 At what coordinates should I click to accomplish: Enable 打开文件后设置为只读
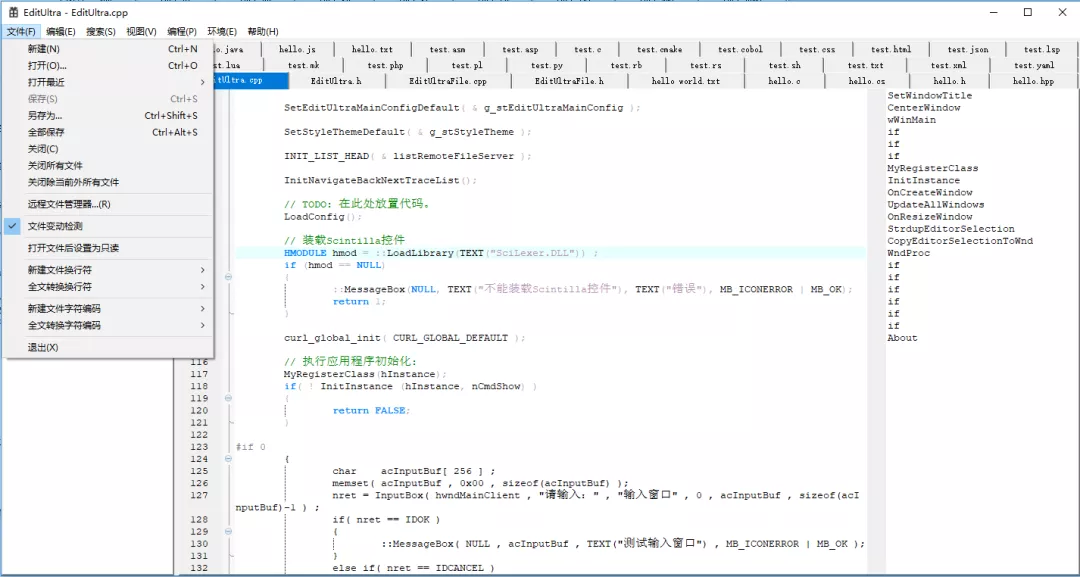[109, 248]
